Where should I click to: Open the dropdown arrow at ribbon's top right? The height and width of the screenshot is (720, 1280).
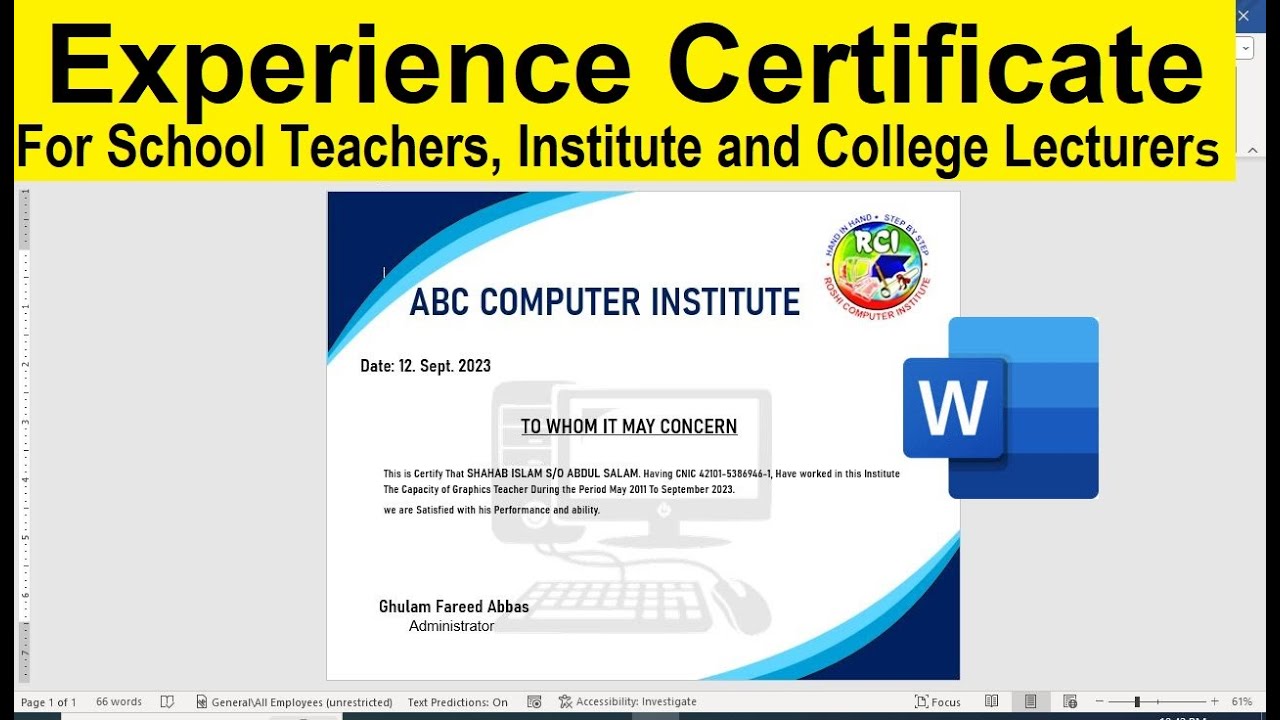pyautogui.click(x=1246, y=47)
